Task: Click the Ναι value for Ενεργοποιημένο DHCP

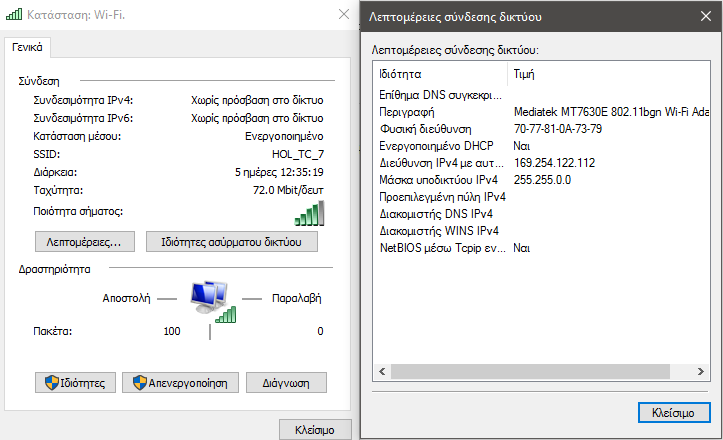Action: pos(522,146)
